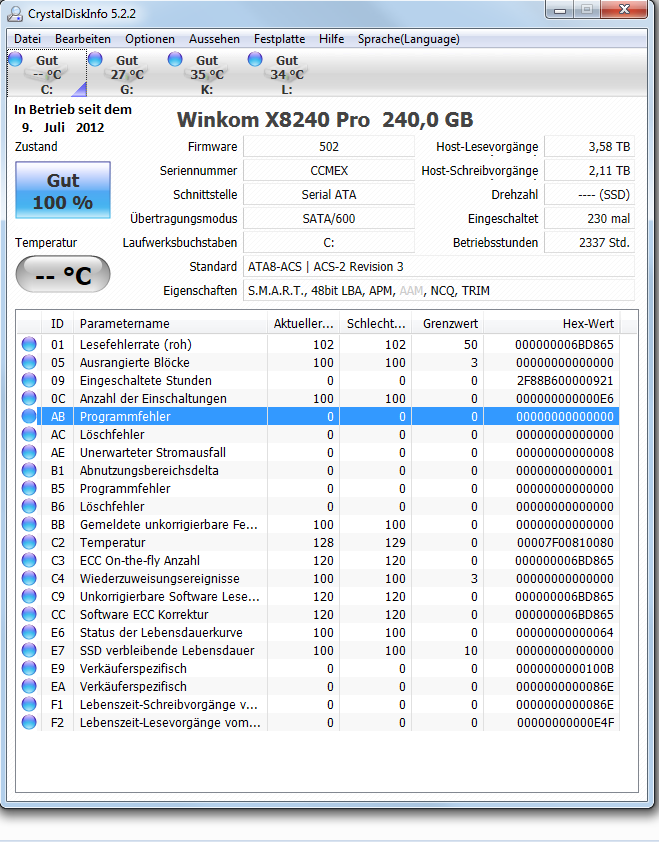This screenshot has height=842, width=660.
Task: Click status orb of Eingeschaltete Stunden row
Action: (29, 380)
